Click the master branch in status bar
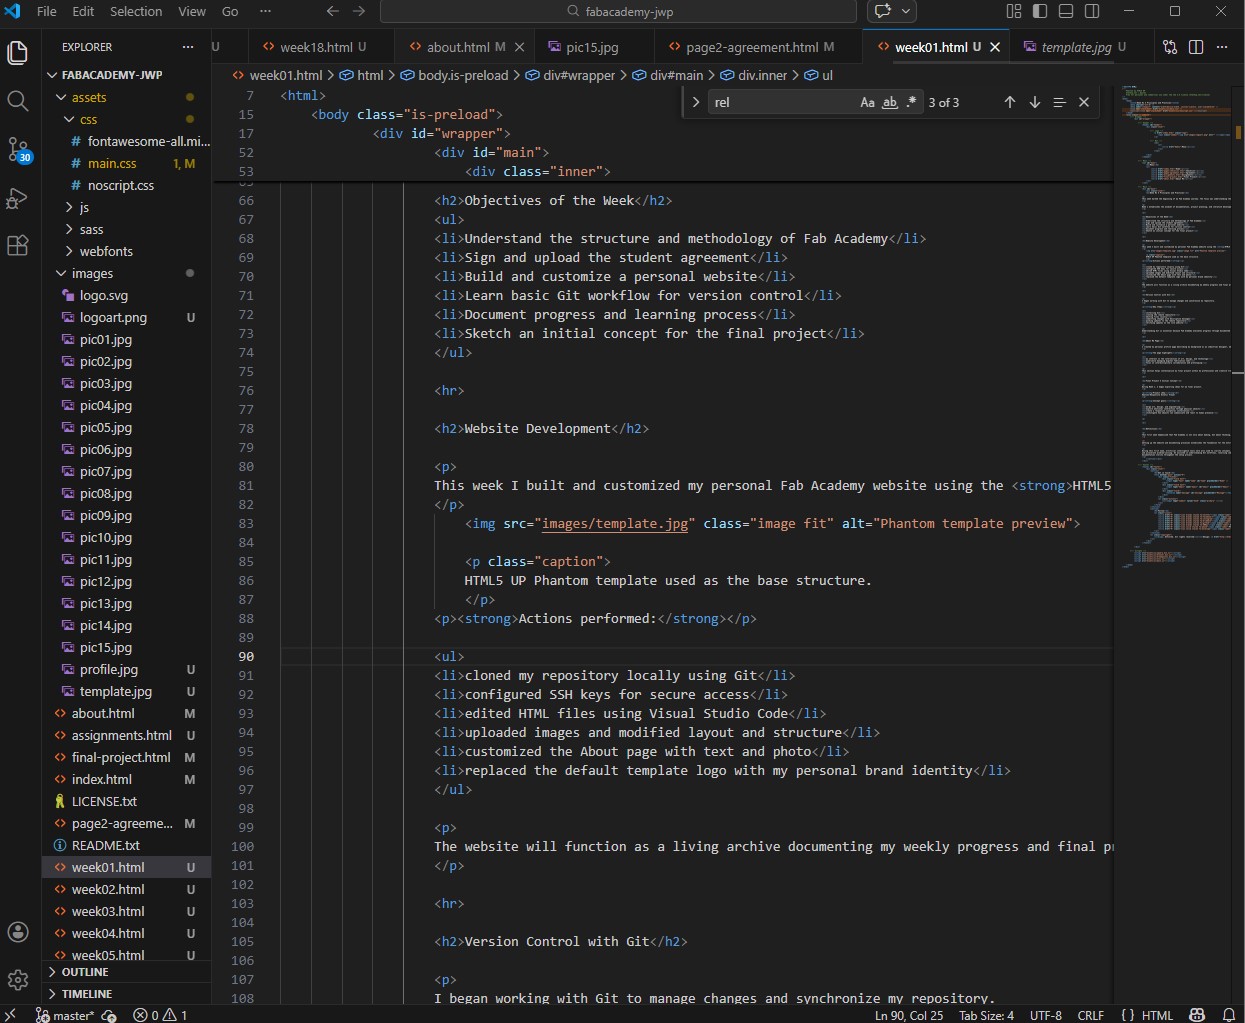The image size is (1245, 1023). (64, 1015)
